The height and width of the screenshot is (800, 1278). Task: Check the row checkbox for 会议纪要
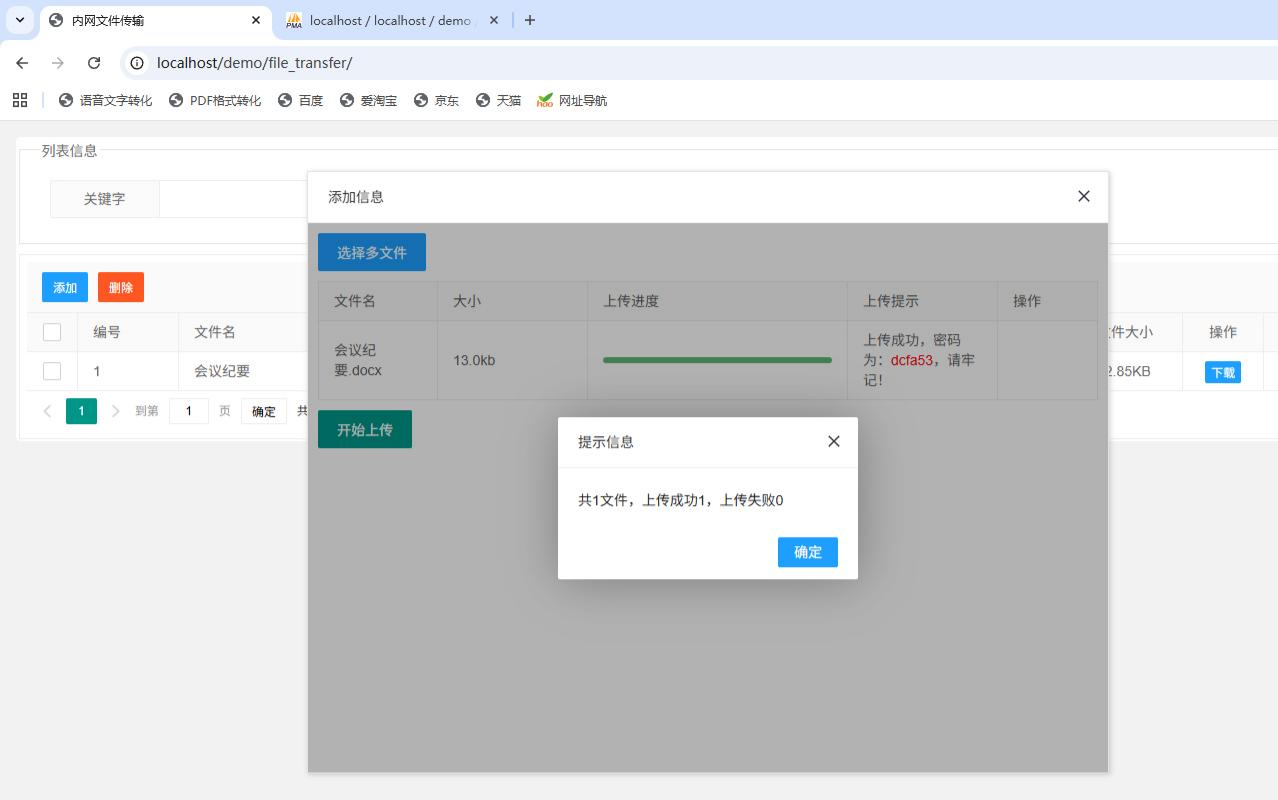(52, 370)
